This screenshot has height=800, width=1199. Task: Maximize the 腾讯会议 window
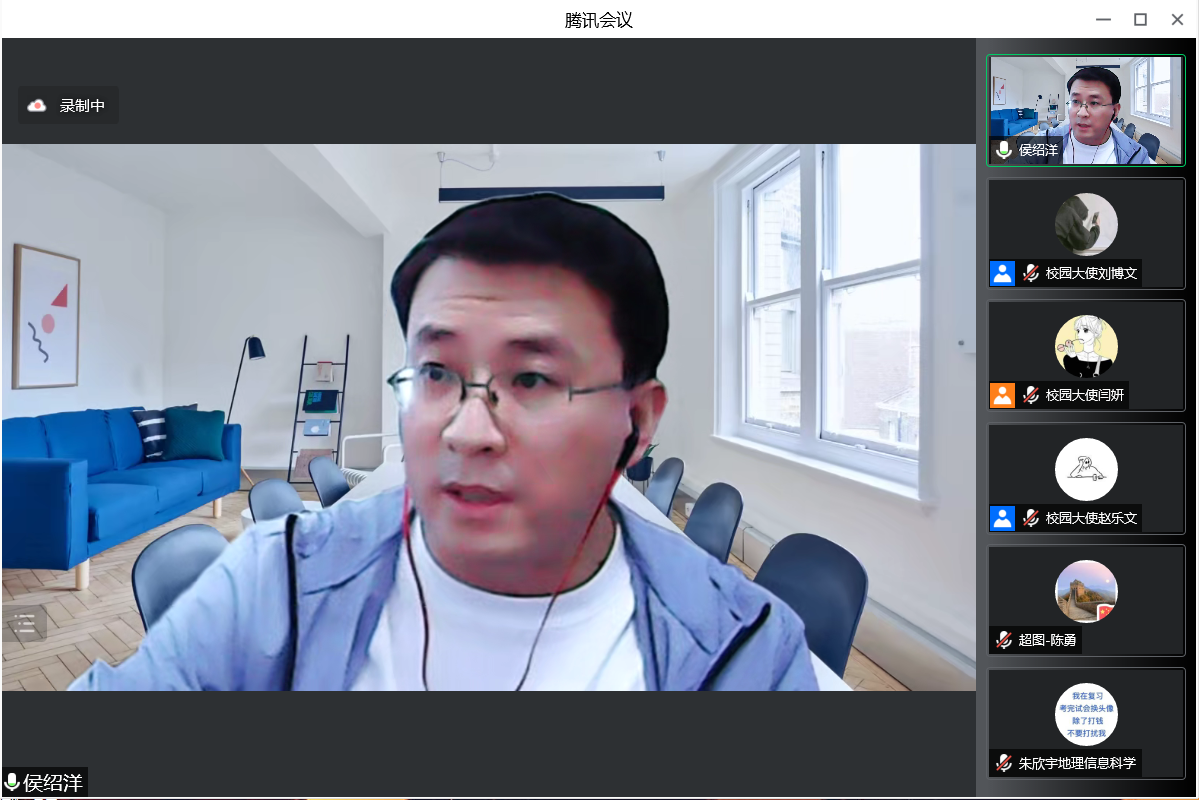pyautogui.click(x=1140, y=19)
